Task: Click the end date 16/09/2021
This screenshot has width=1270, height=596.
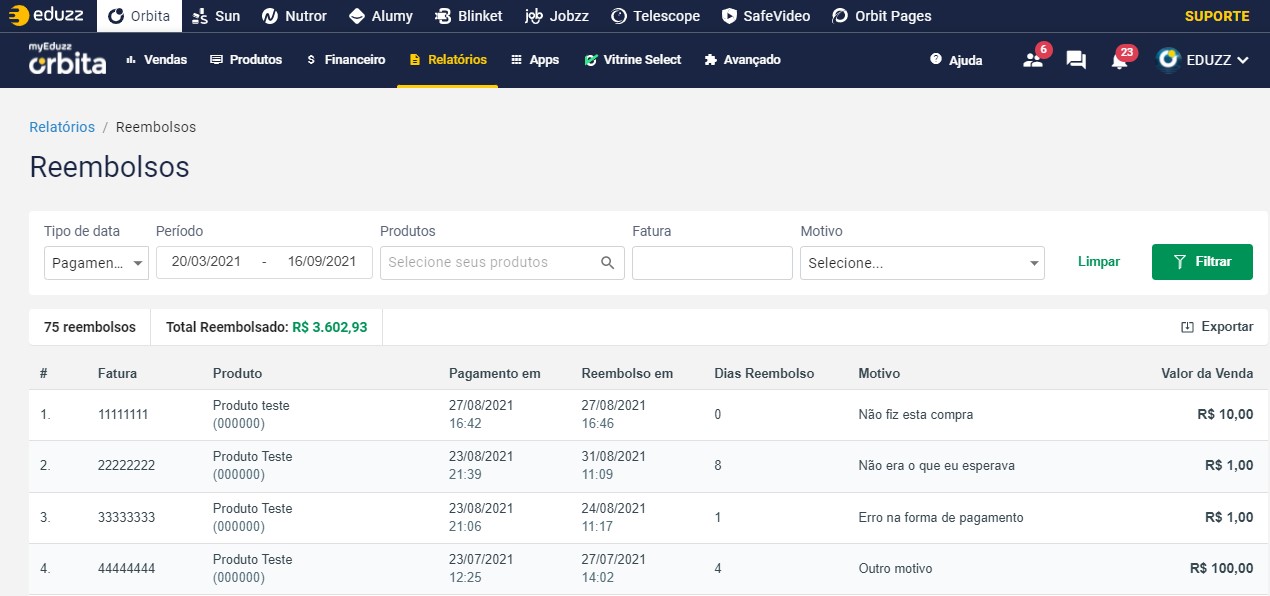Action: [322, 262]
